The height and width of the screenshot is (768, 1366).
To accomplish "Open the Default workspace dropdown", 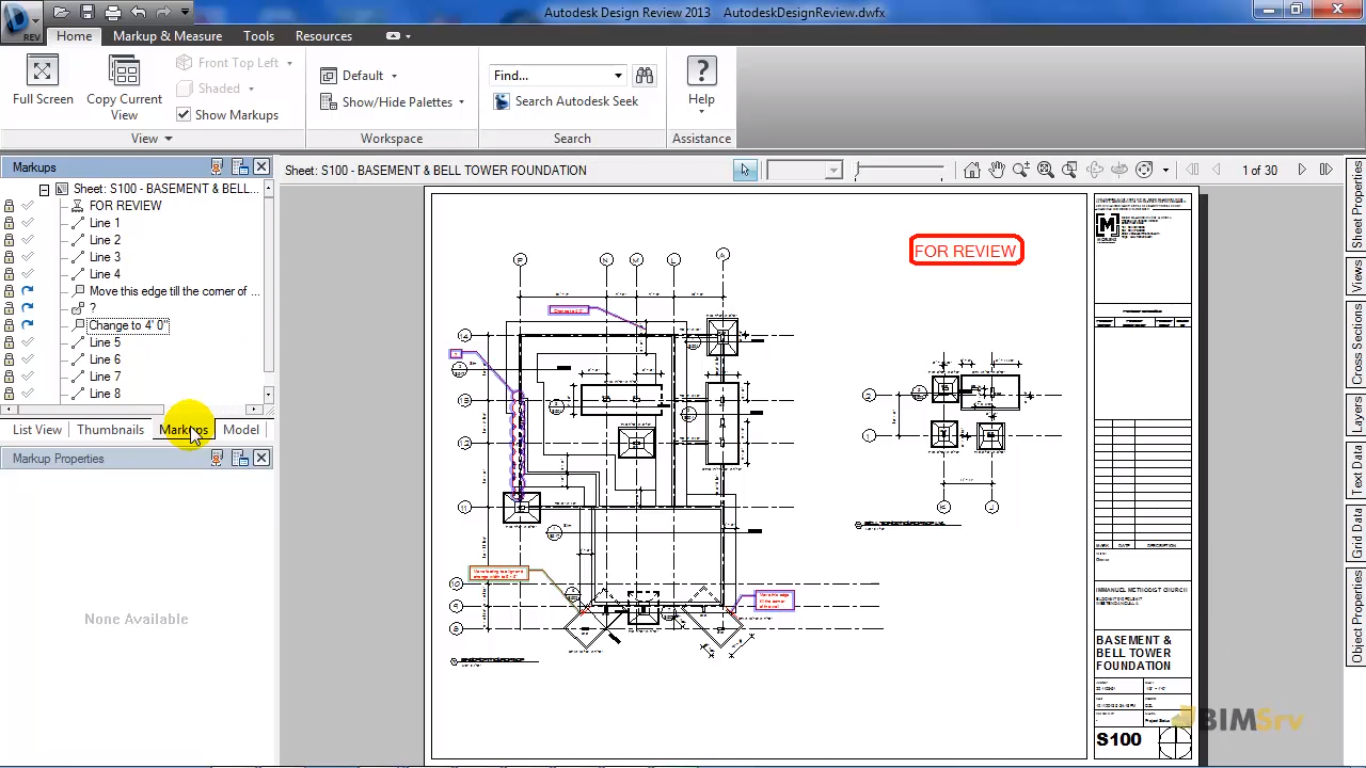I will click(359, 75).
